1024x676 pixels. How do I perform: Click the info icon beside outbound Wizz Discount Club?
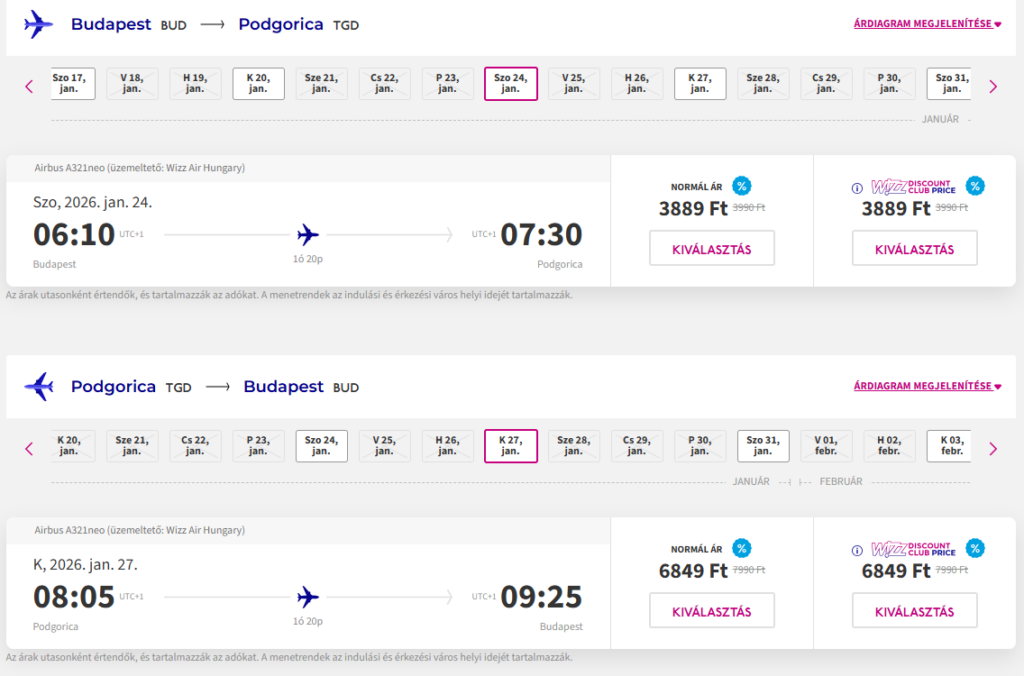856,187
